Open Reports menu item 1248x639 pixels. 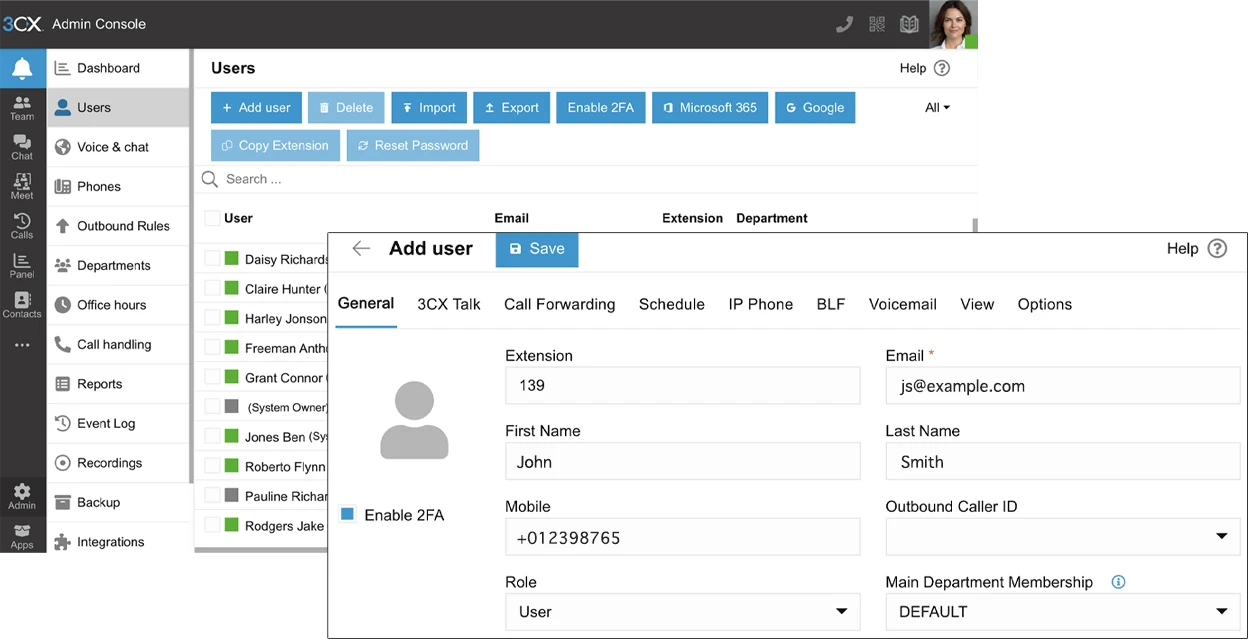118,384
